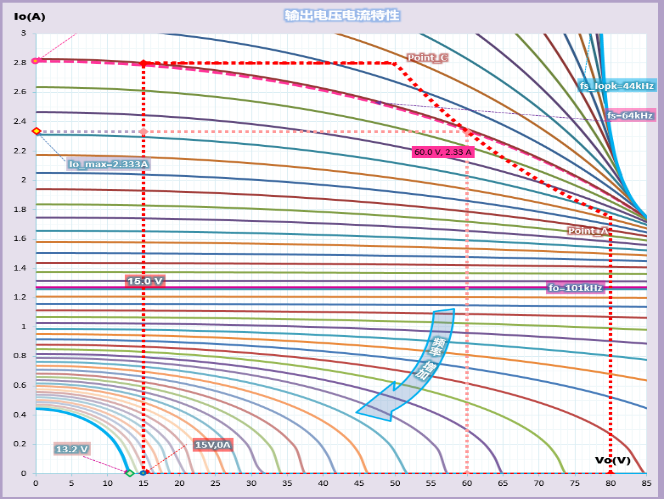Screen dimensions: 664x499
Task: Click the red marker at 15 V, 2.8 A
Action: click(x=144, y=63)
